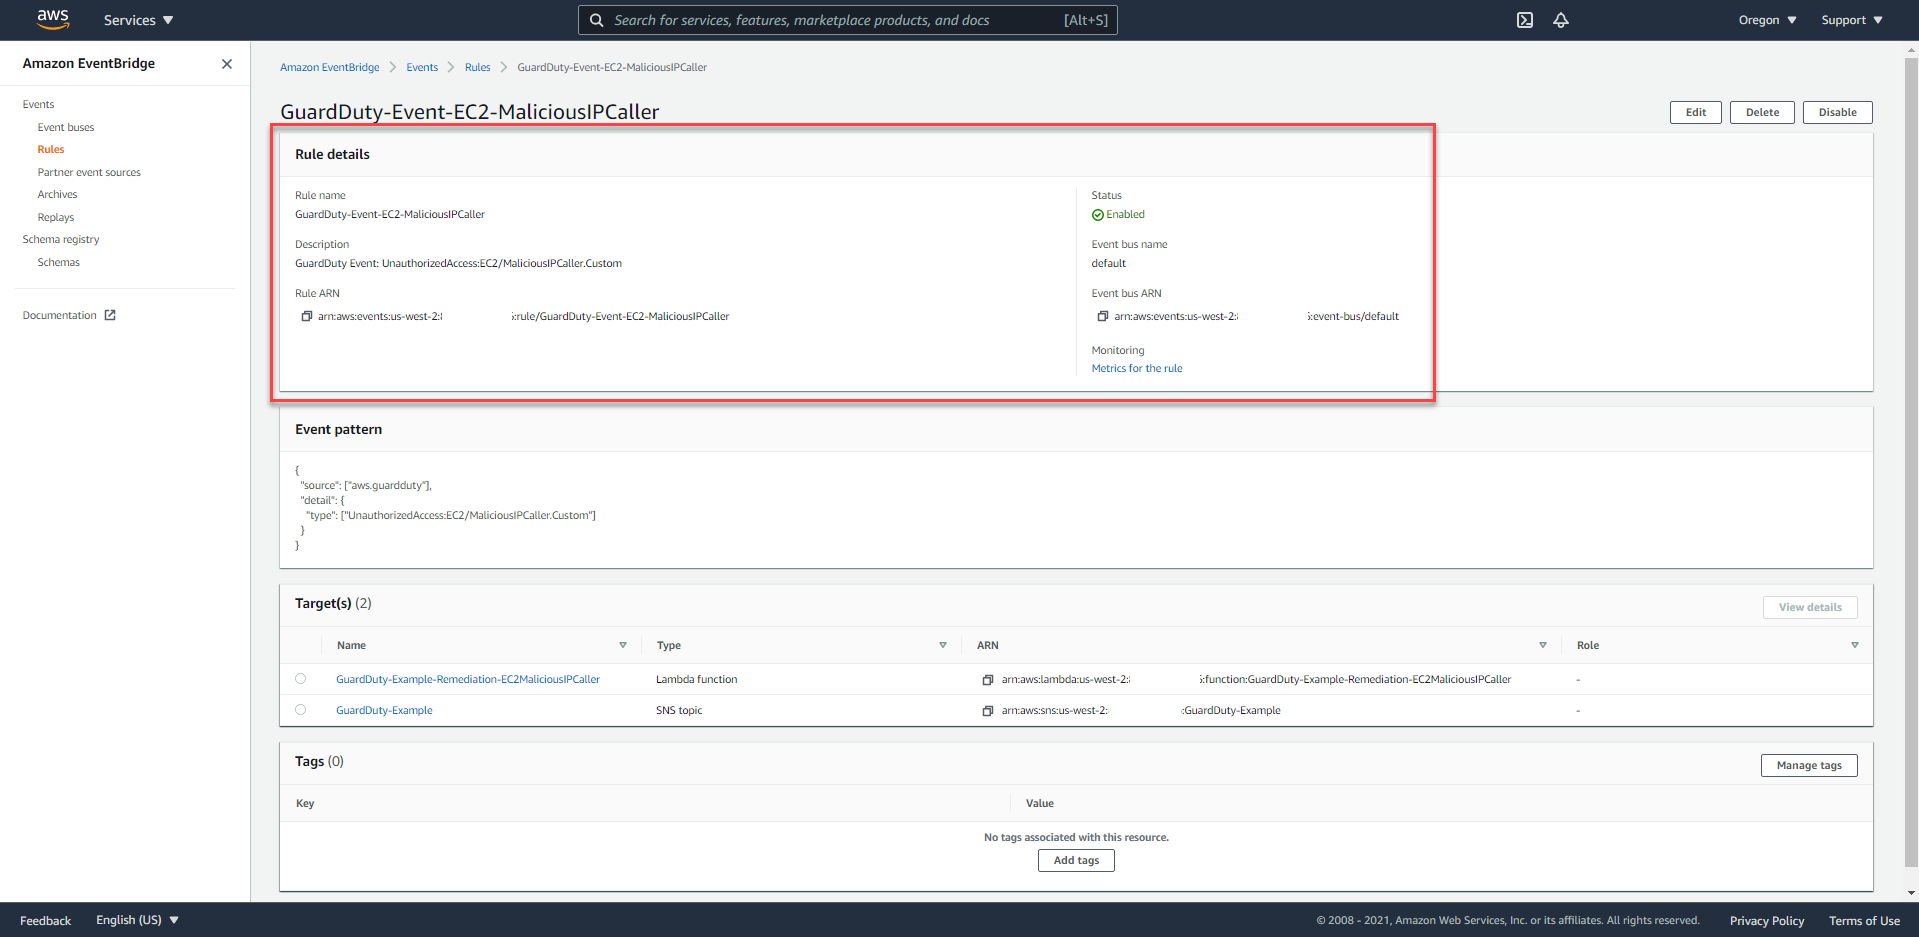
Task: Disable the rule with Disable button
Action: point(1838,112)
